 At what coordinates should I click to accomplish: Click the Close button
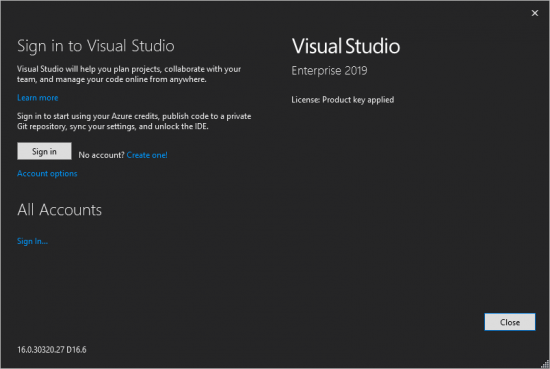(510, 322)
